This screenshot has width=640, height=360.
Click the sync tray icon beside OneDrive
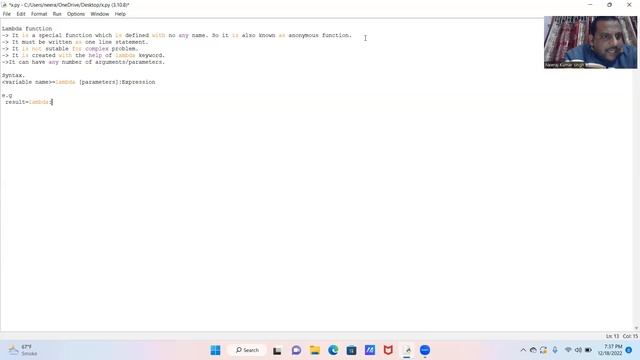pos(543,350)
